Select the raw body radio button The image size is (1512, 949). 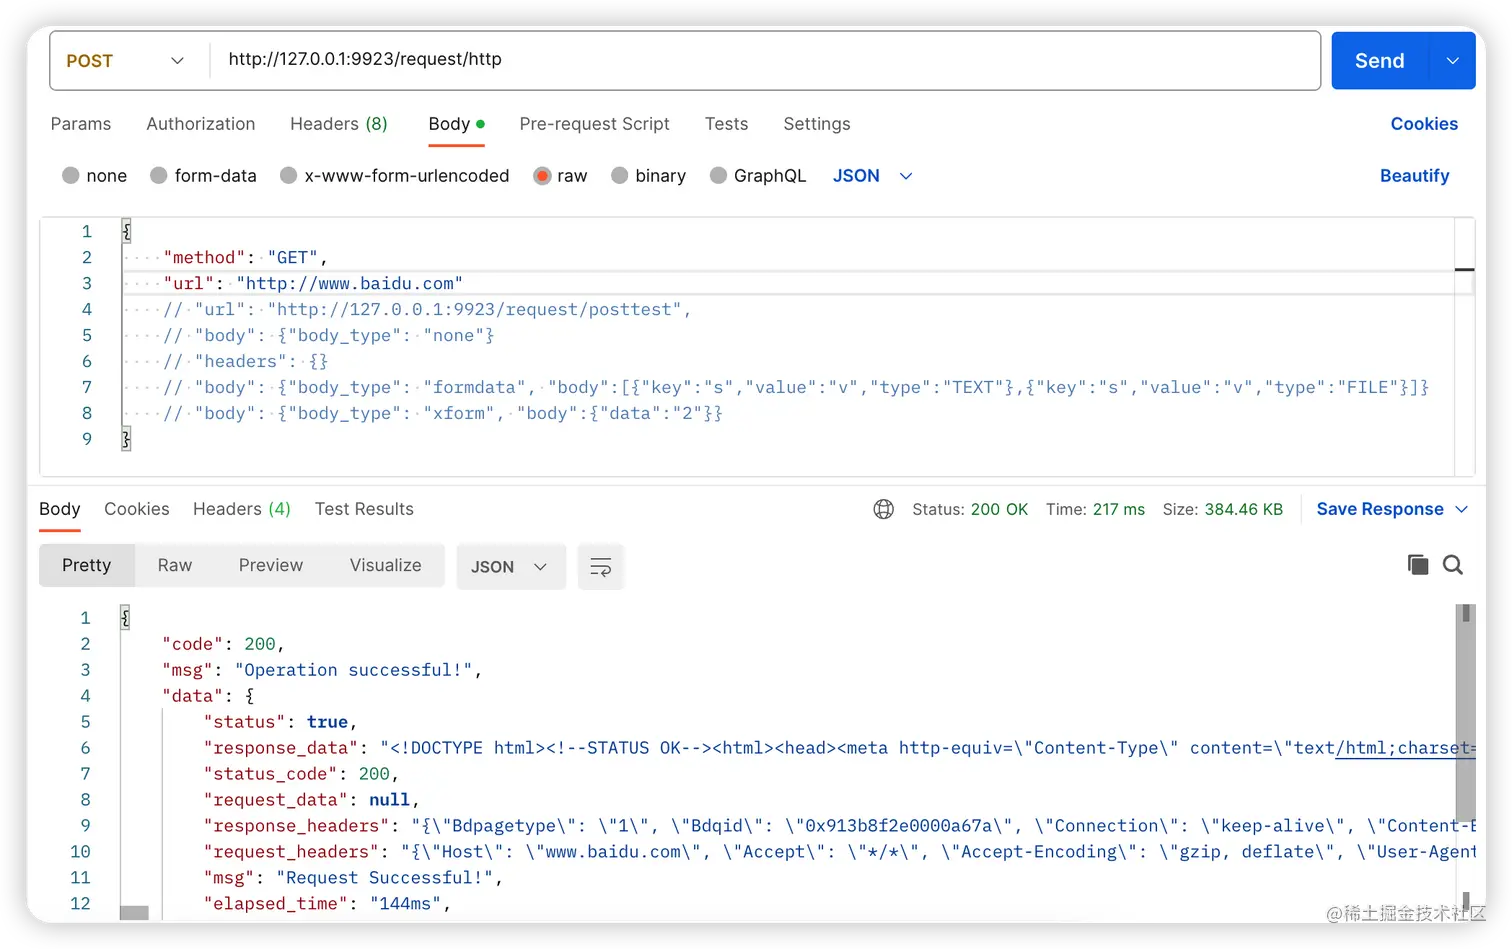(542, 176)
